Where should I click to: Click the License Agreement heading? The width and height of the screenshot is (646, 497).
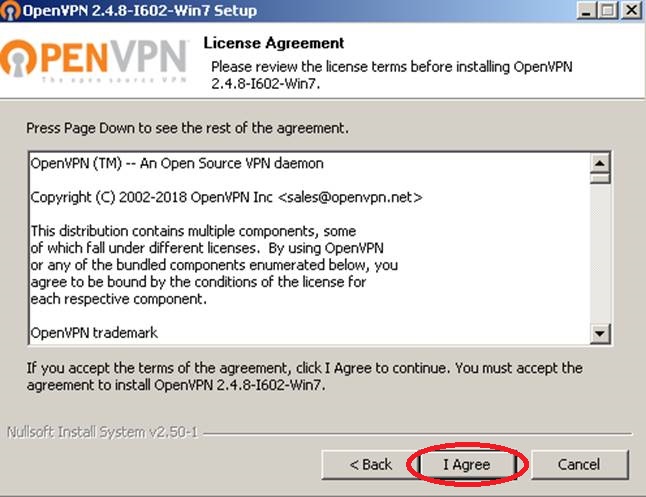click(x=274, y=43)
